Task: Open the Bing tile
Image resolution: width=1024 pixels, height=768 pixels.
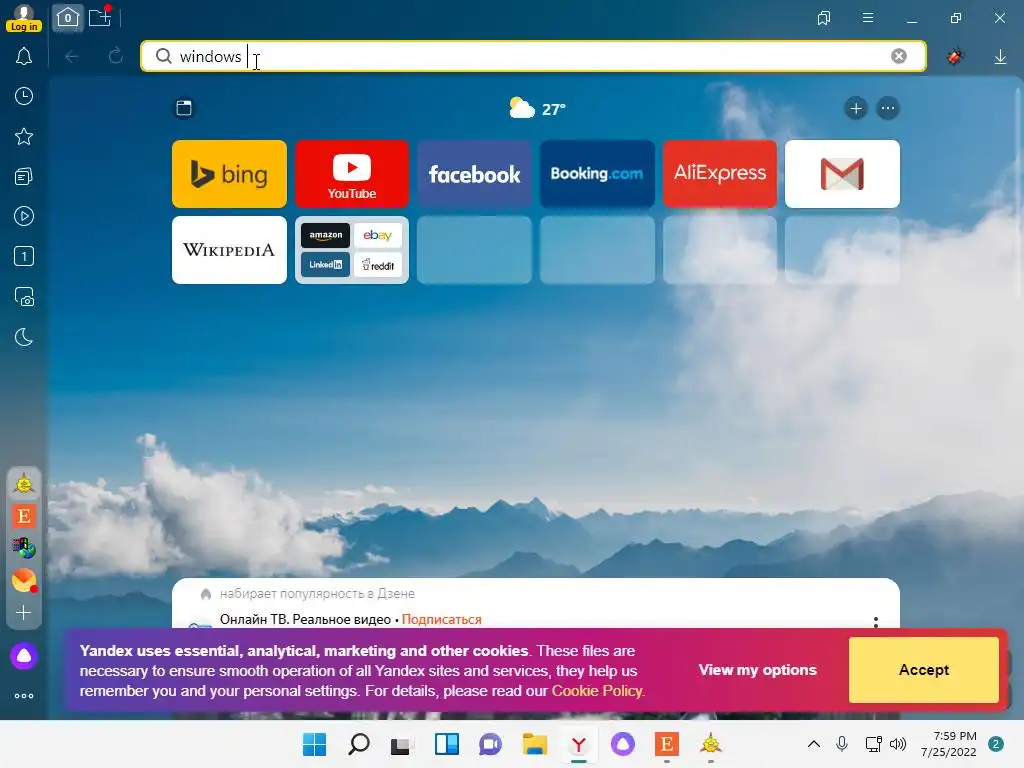Action: tap(229, 174)
